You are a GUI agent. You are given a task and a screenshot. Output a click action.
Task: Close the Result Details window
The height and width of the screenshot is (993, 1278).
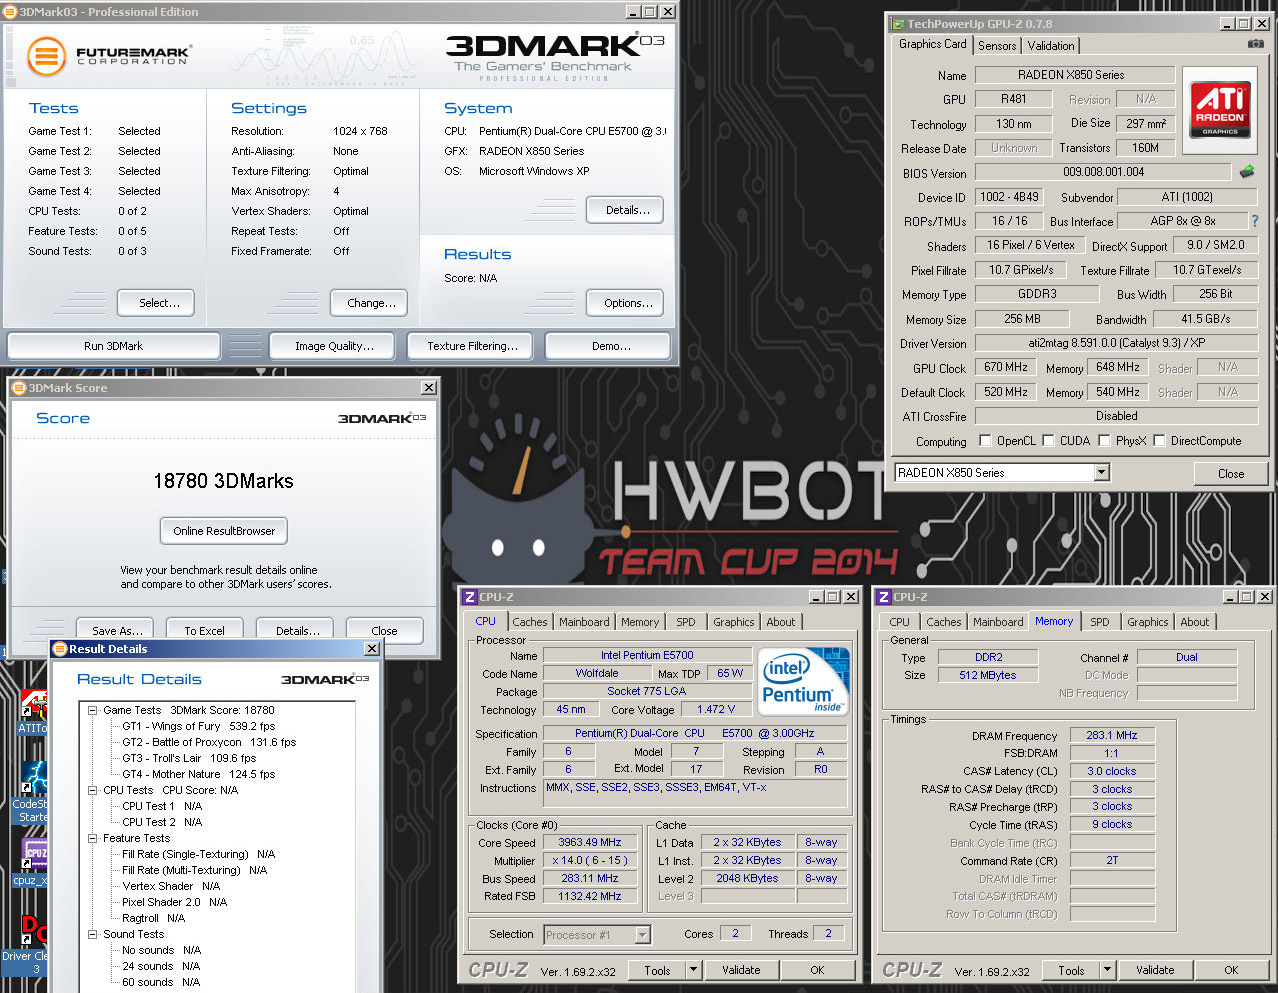tap(371, 649)
